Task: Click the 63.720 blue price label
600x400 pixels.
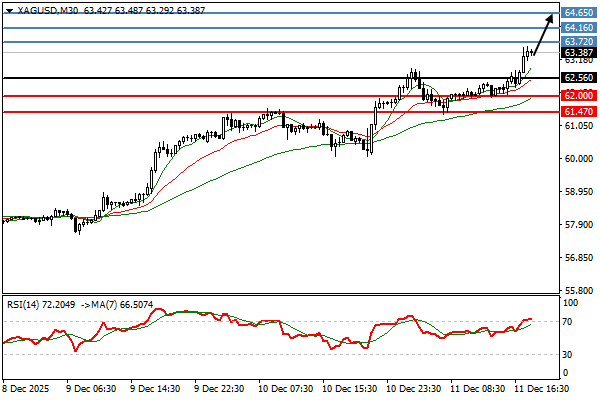Action: coord(578,42)
